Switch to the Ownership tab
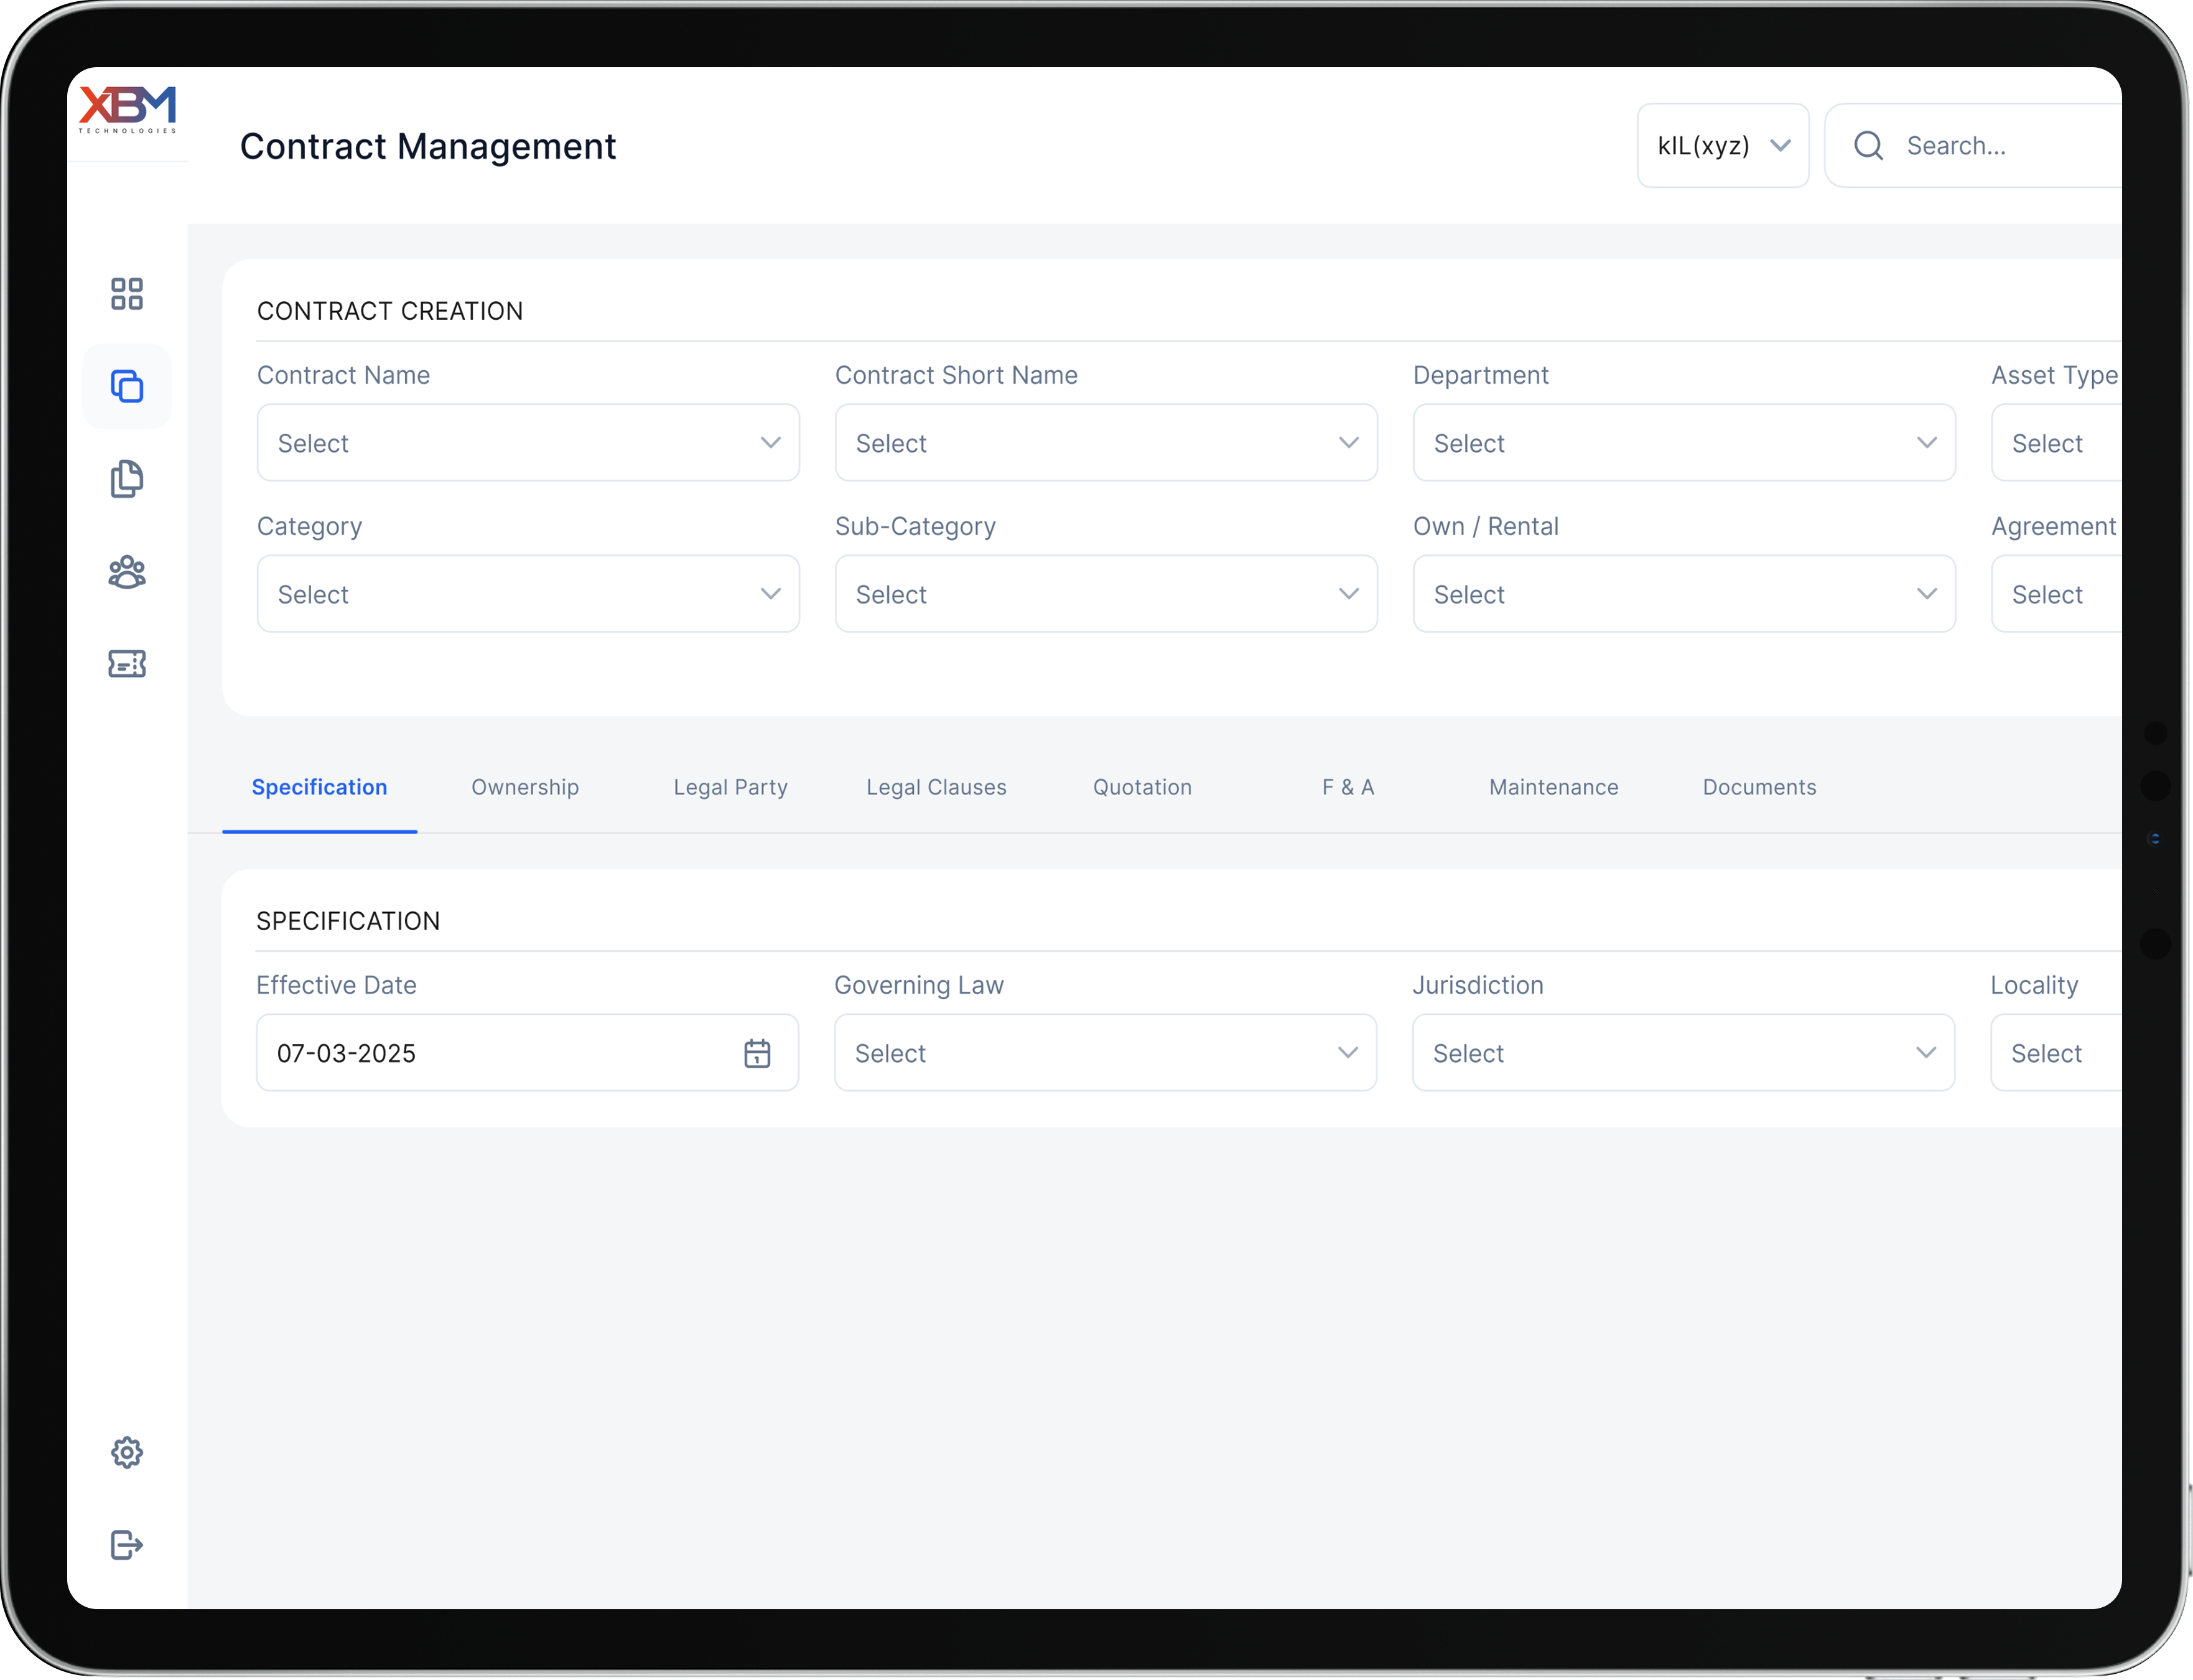2193x1680 pixels. point(525,787)
